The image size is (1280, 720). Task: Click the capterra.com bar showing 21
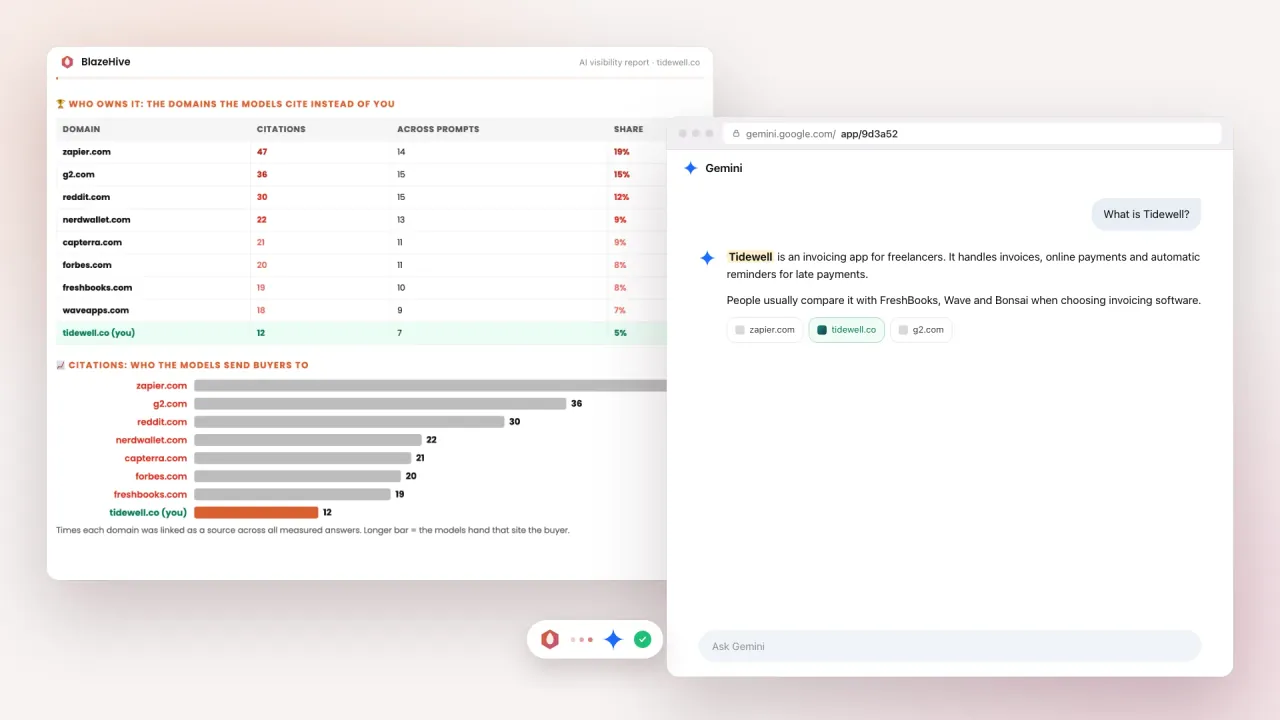pos(303,458)
